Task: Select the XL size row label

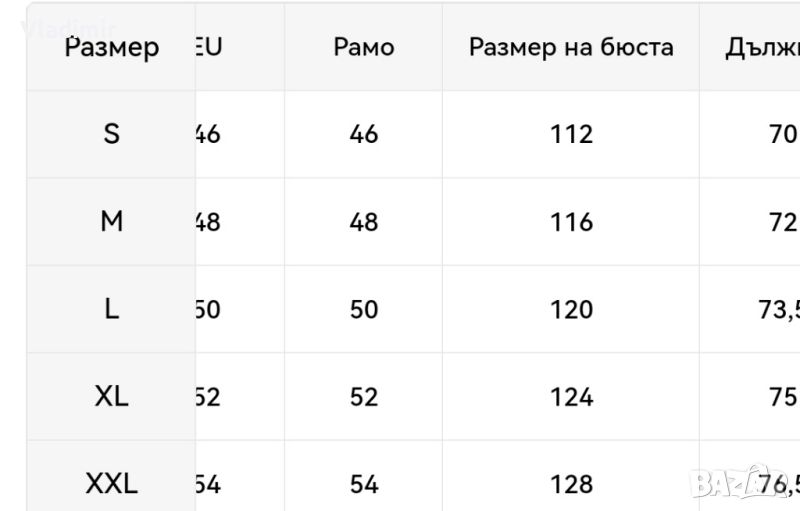Action: (x=111, y=397)
